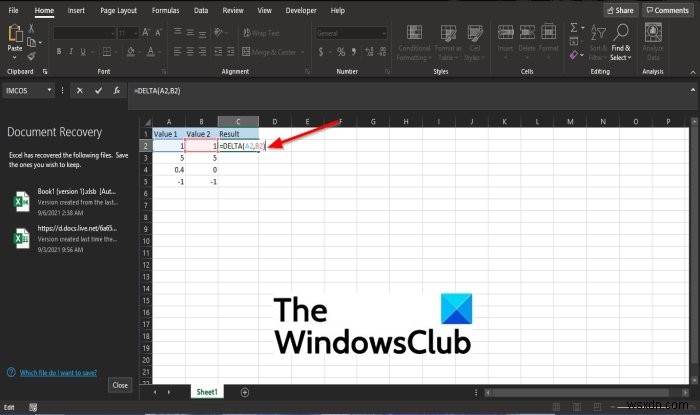700x415 pixels.
Task: Click the Share button
Action: click(621, 10)
